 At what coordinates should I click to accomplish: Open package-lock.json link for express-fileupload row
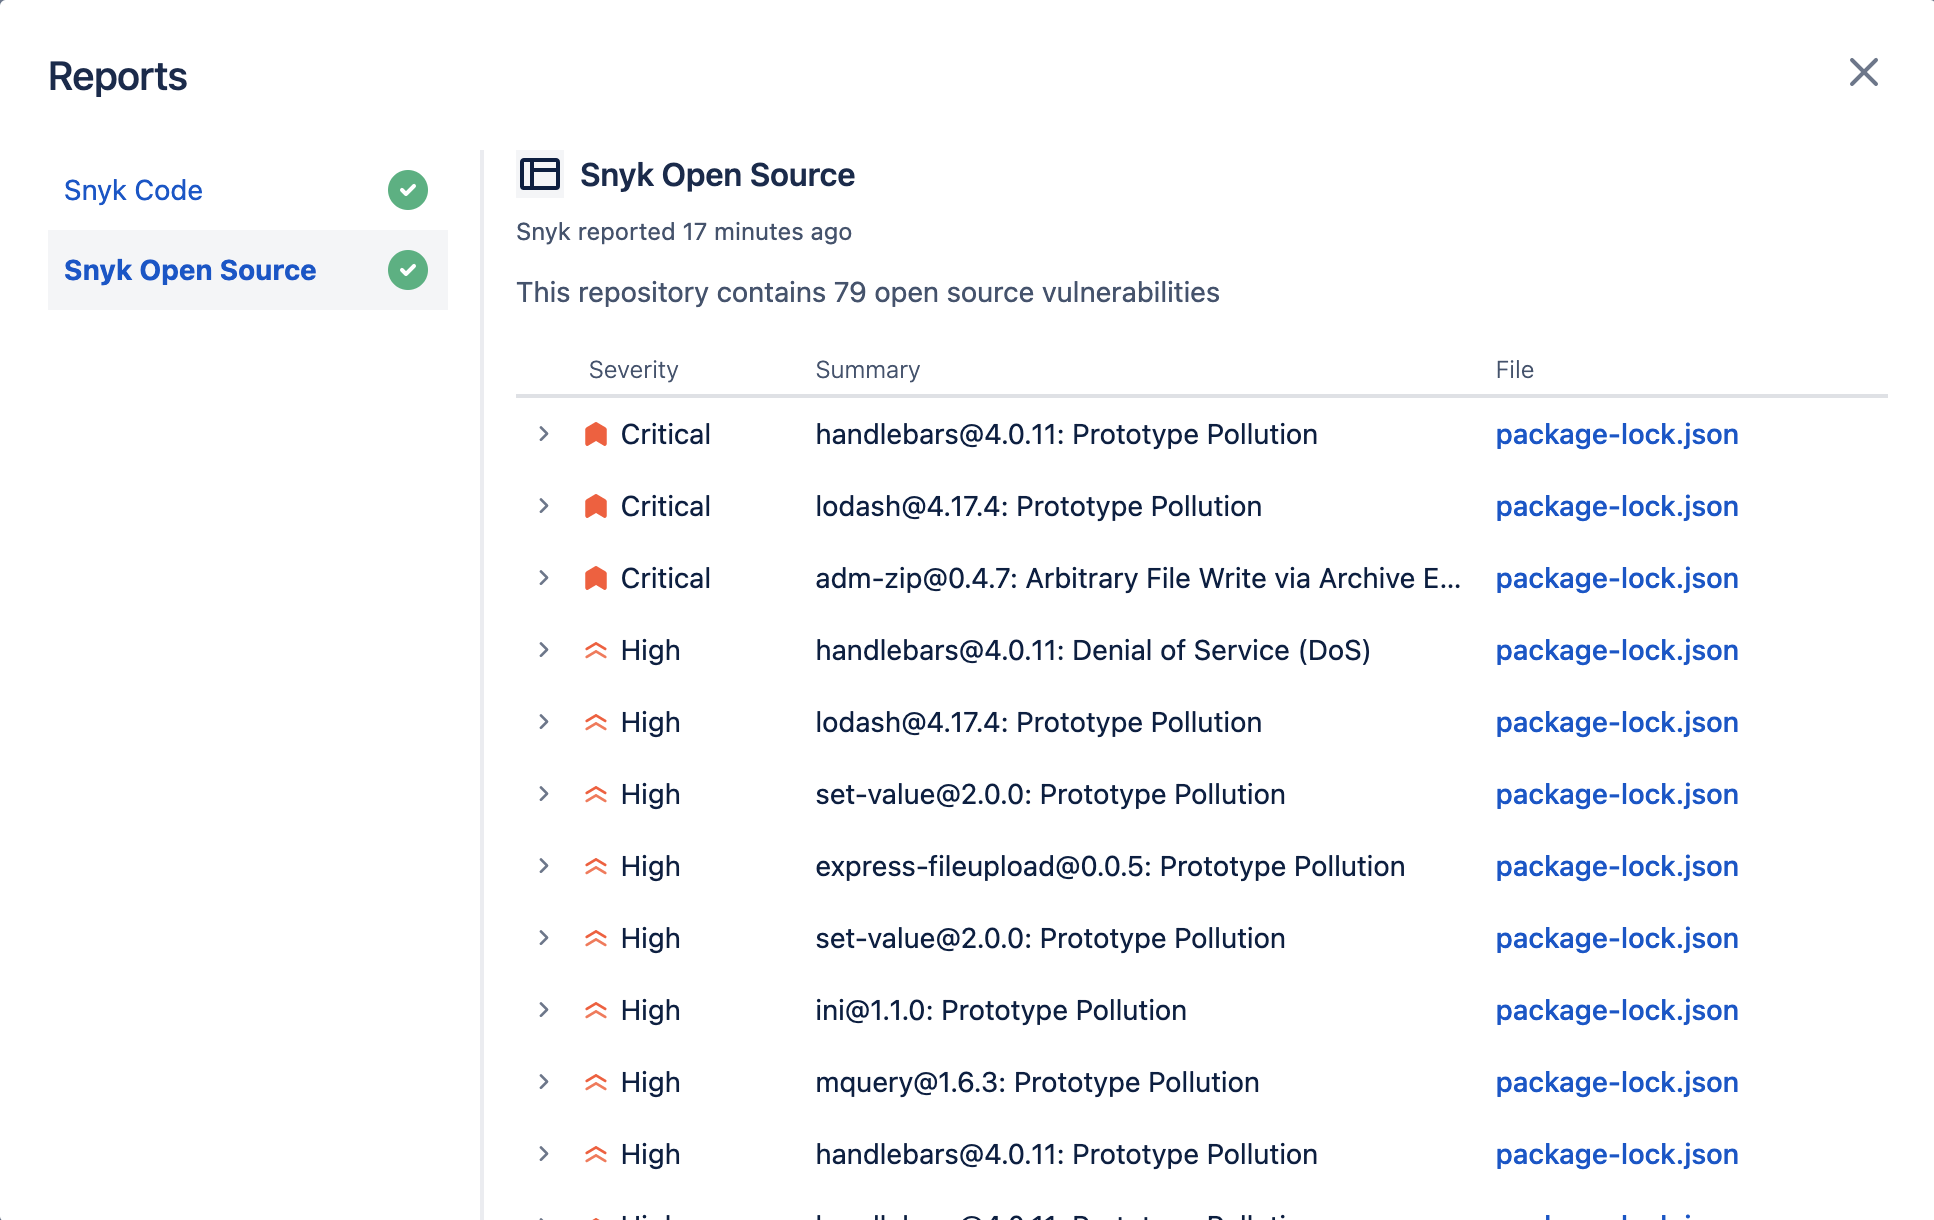(1616, 866)
